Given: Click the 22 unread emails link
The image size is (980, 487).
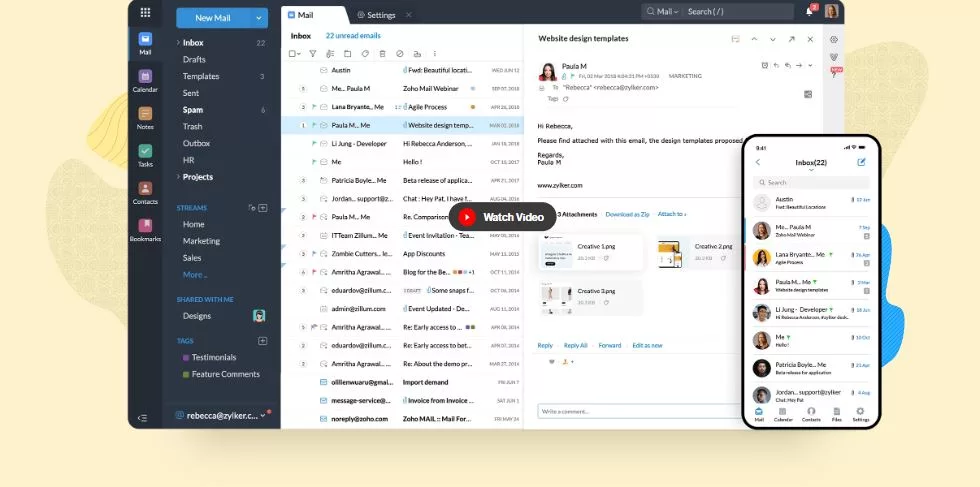Looking at the screenshot, I should coord(353,36).
